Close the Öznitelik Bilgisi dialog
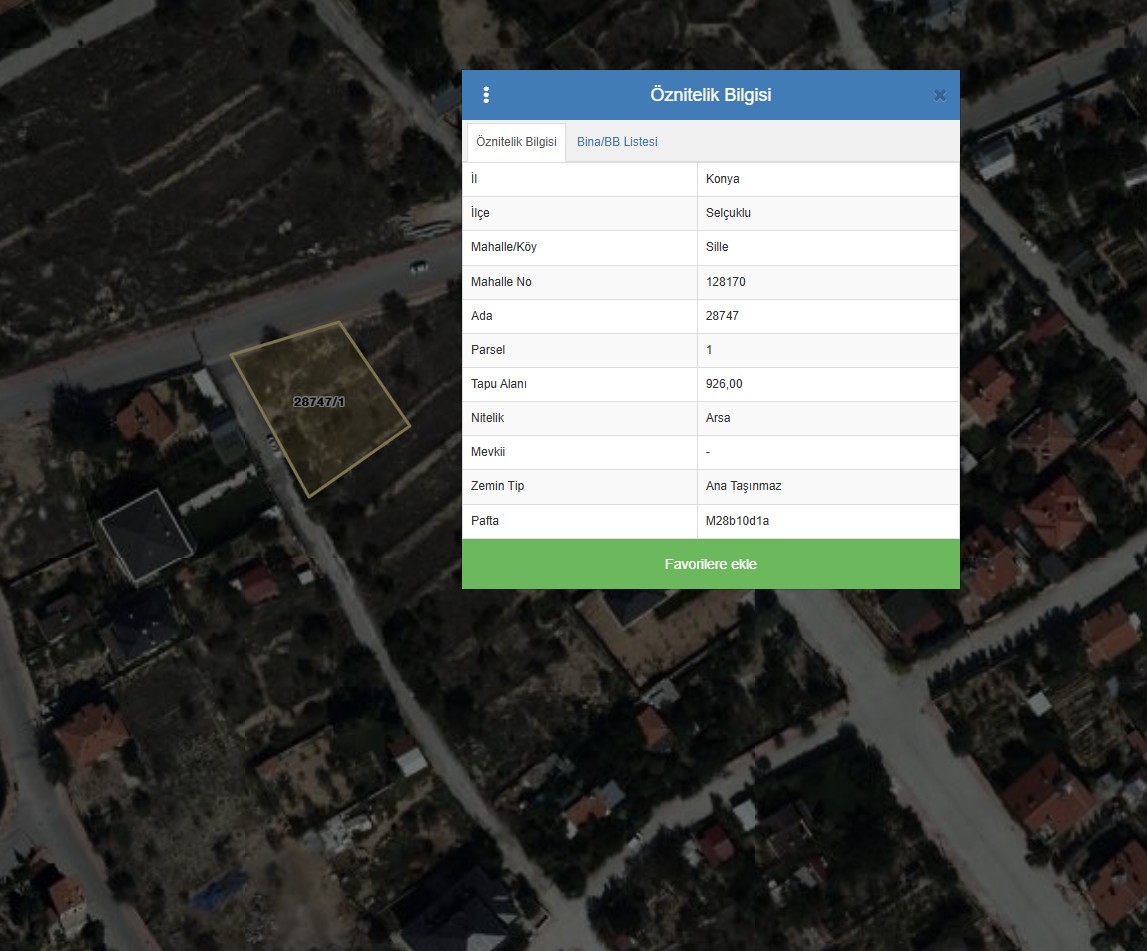The image size is (1147, 951). tap(940, 95)
